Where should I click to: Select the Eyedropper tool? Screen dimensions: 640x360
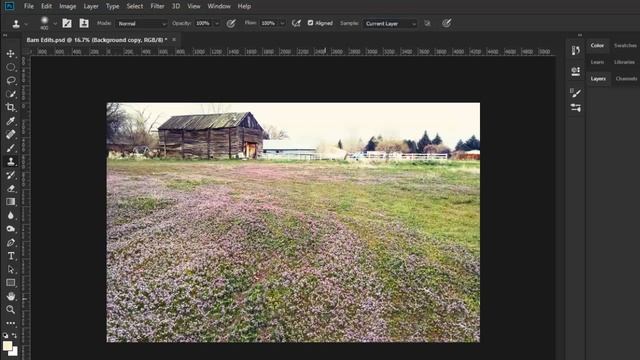pos(11,121)
